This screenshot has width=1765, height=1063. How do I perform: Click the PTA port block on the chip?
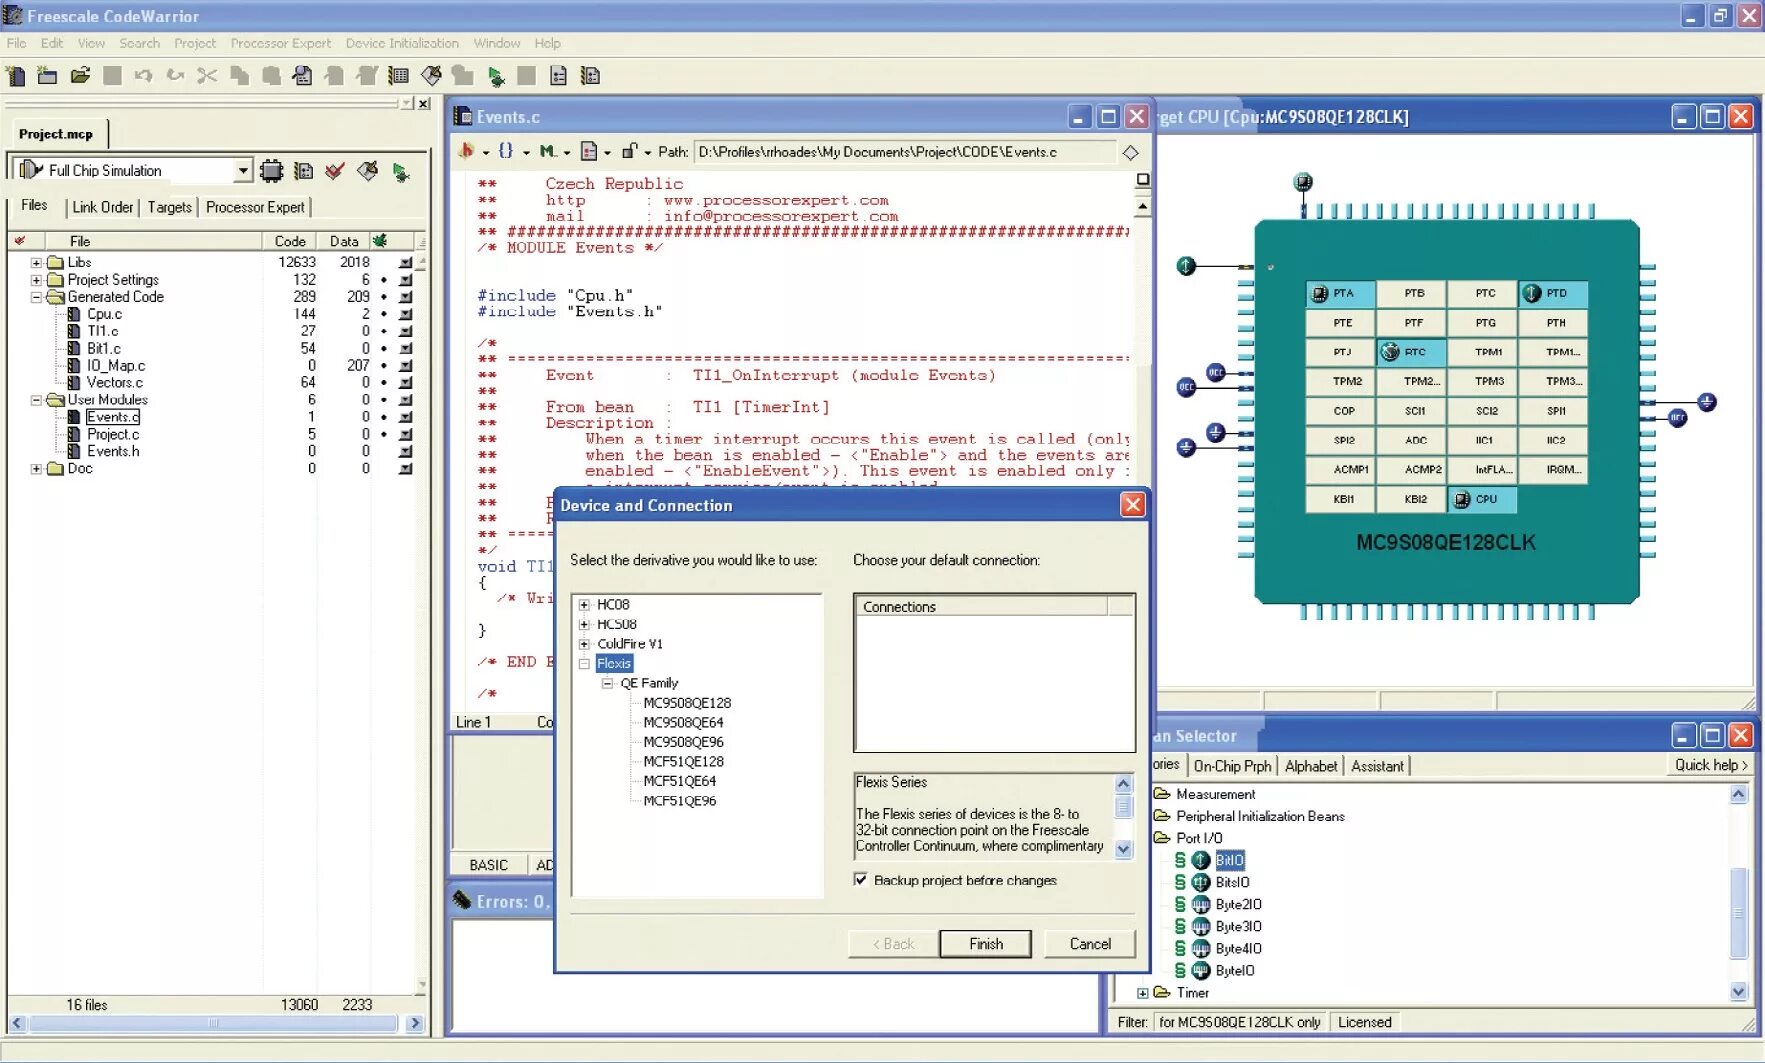coord(1340,293)
